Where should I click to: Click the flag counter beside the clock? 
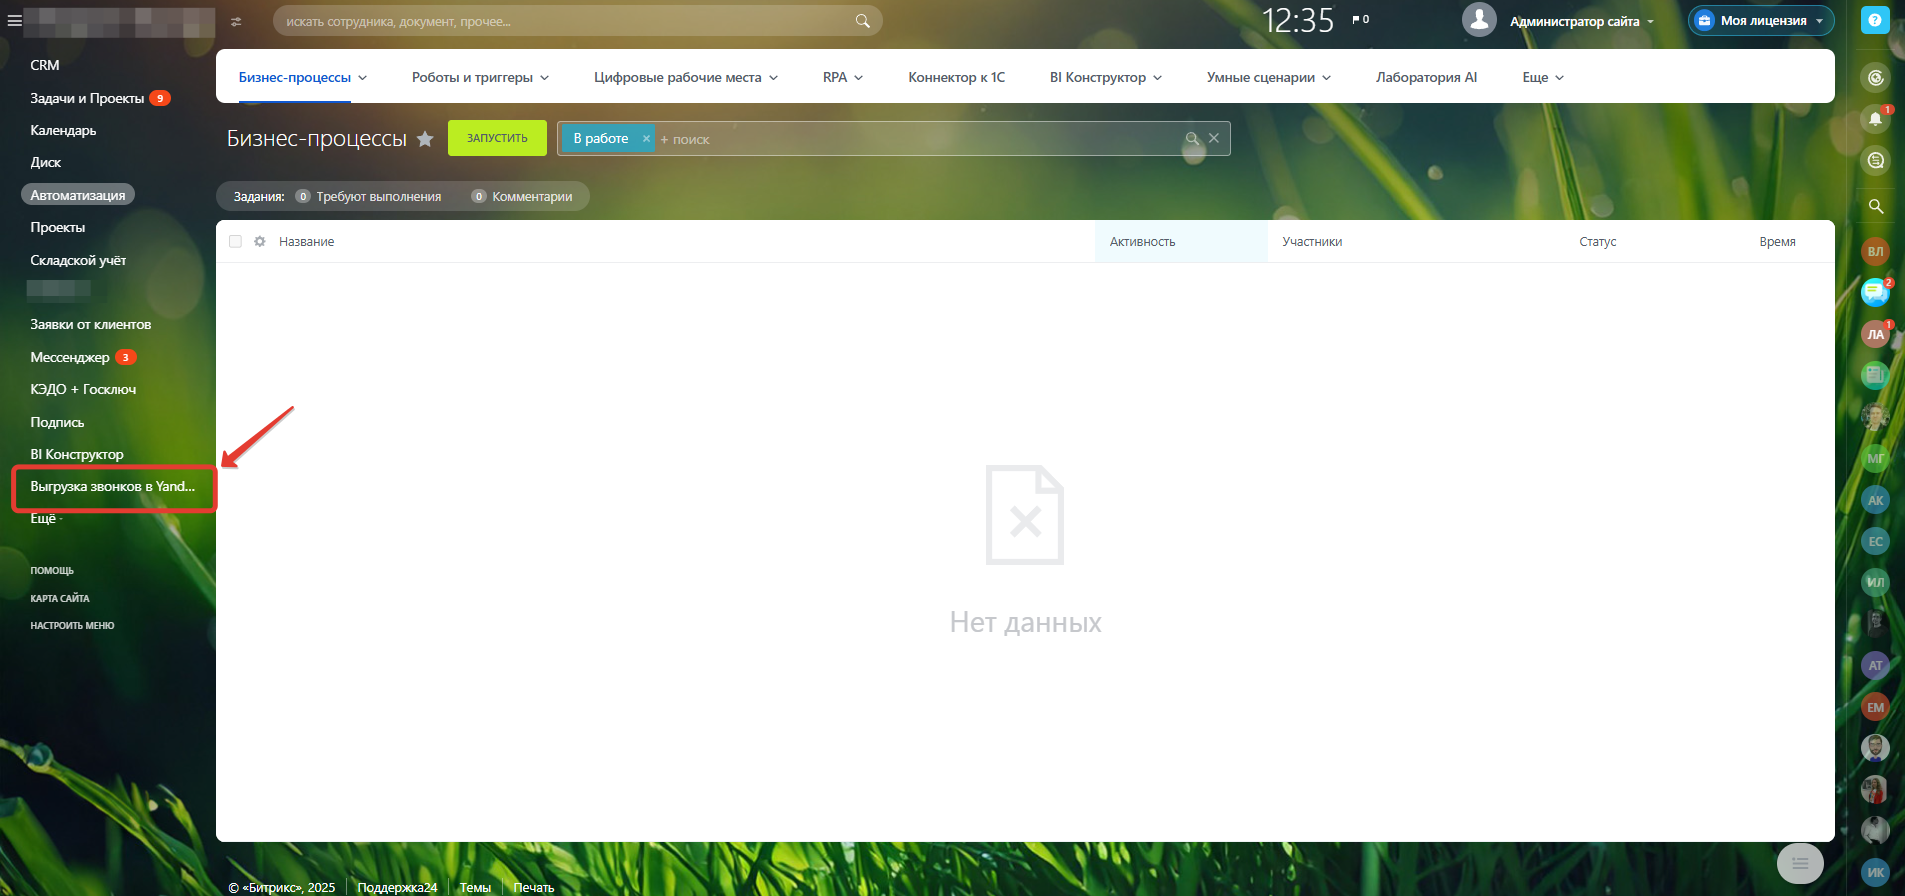(1360, 20)
